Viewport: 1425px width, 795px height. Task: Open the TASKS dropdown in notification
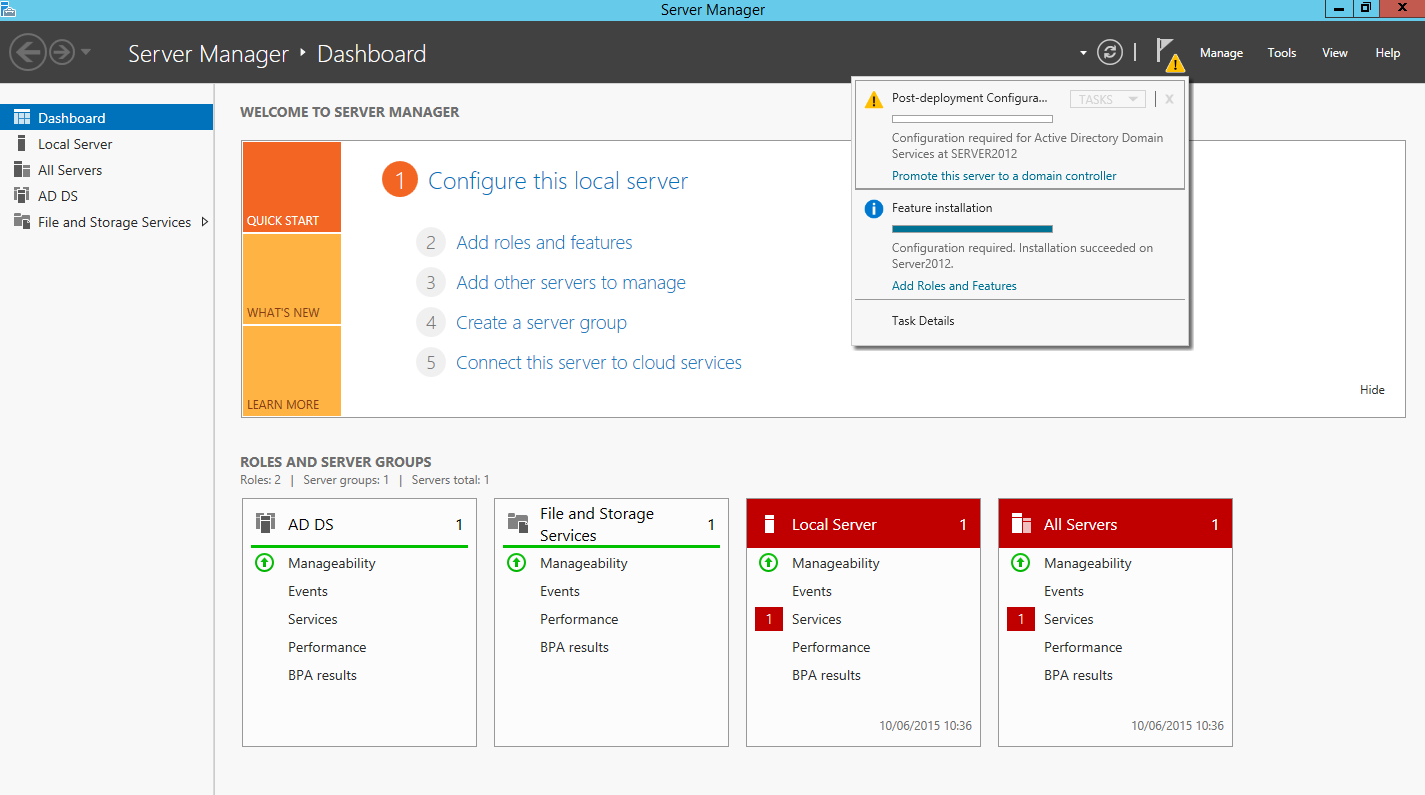click(1108, 99)
